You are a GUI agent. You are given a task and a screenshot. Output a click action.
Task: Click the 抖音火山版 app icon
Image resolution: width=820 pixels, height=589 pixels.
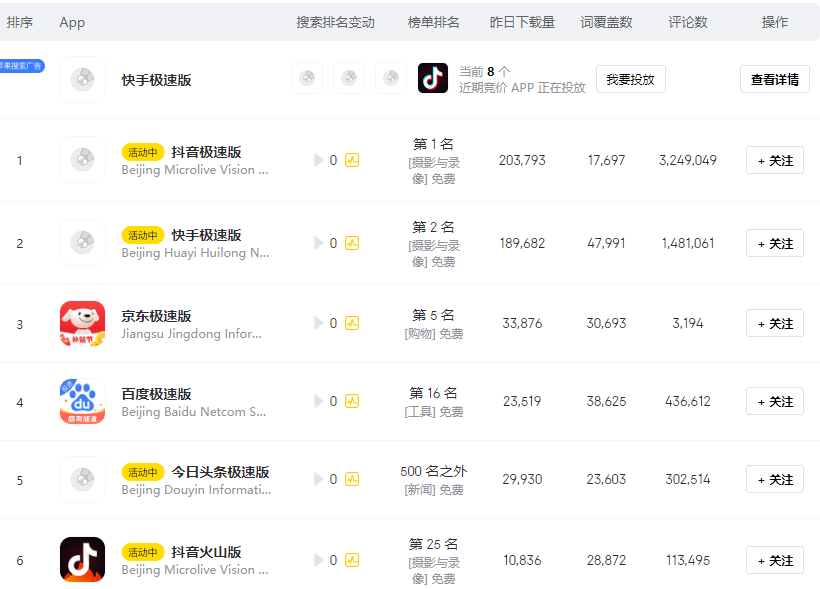coord(82,557)
